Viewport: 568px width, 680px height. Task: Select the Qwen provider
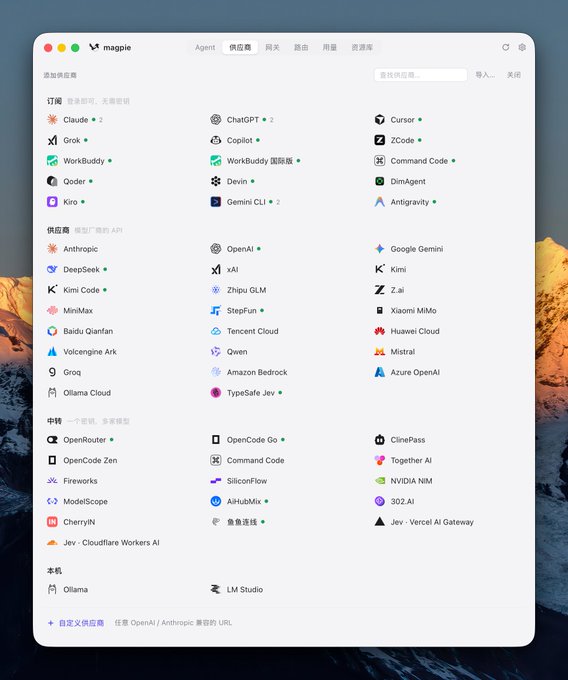pyautogui.click(x=229, y=352)
